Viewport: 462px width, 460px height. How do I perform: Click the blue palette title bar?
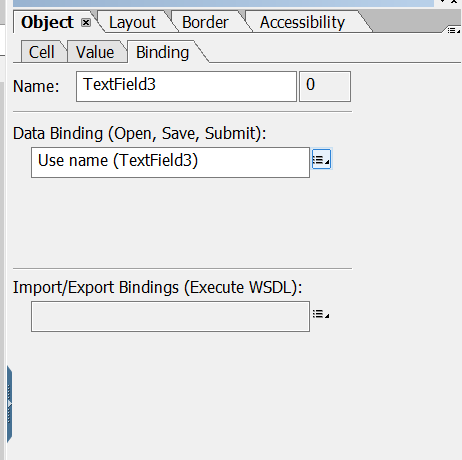coord(223,3)
